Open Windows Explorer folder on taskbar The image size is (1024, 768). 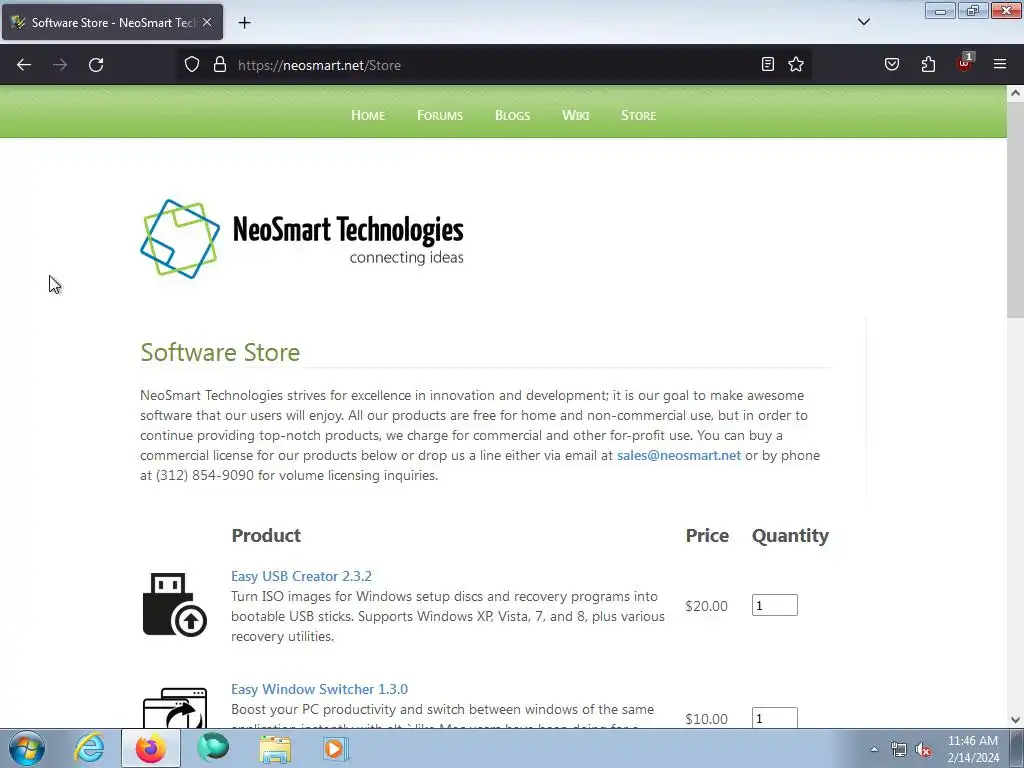point(275,748)
